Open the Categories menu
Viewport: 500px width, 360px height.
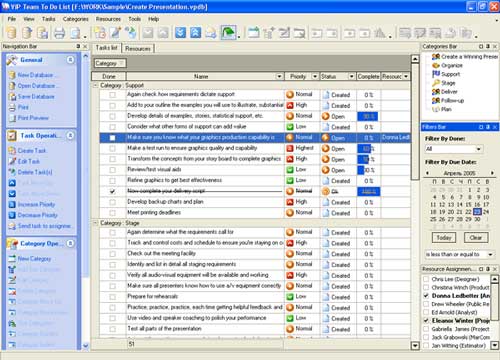point(76,19)
